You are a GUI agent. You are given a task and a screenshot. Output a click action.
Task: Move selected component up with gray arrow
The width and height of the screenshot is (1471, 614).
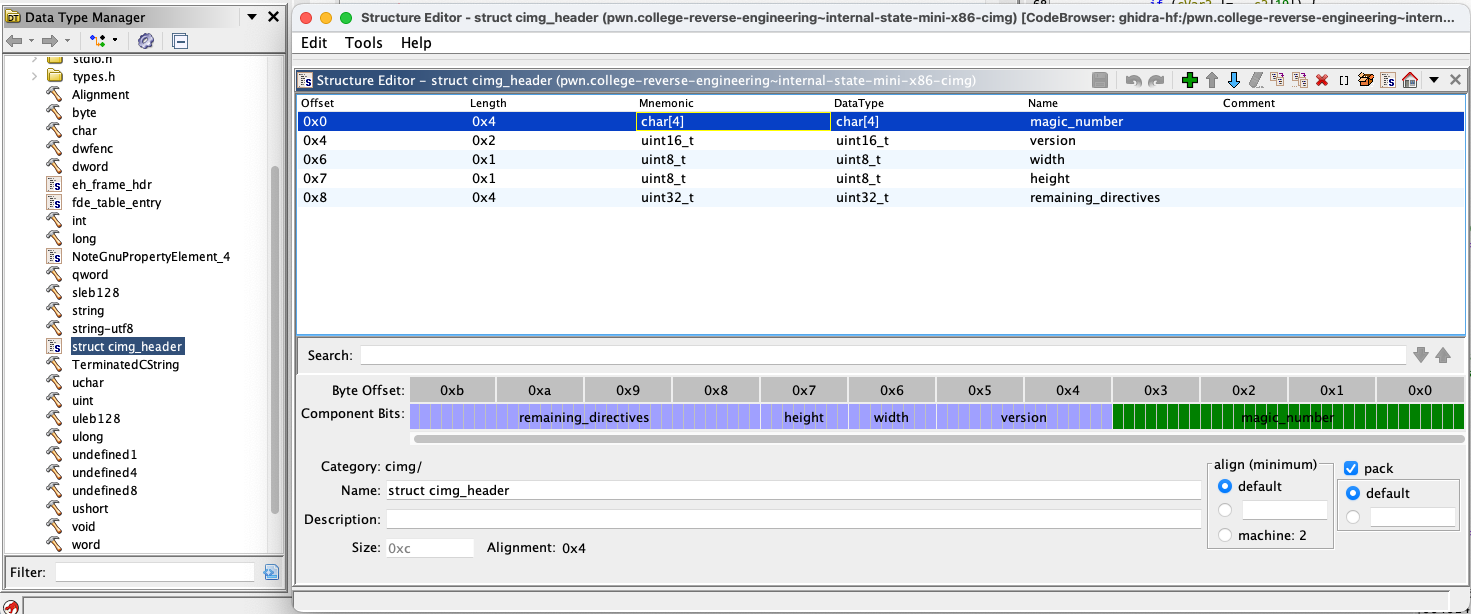(1212, 80)
